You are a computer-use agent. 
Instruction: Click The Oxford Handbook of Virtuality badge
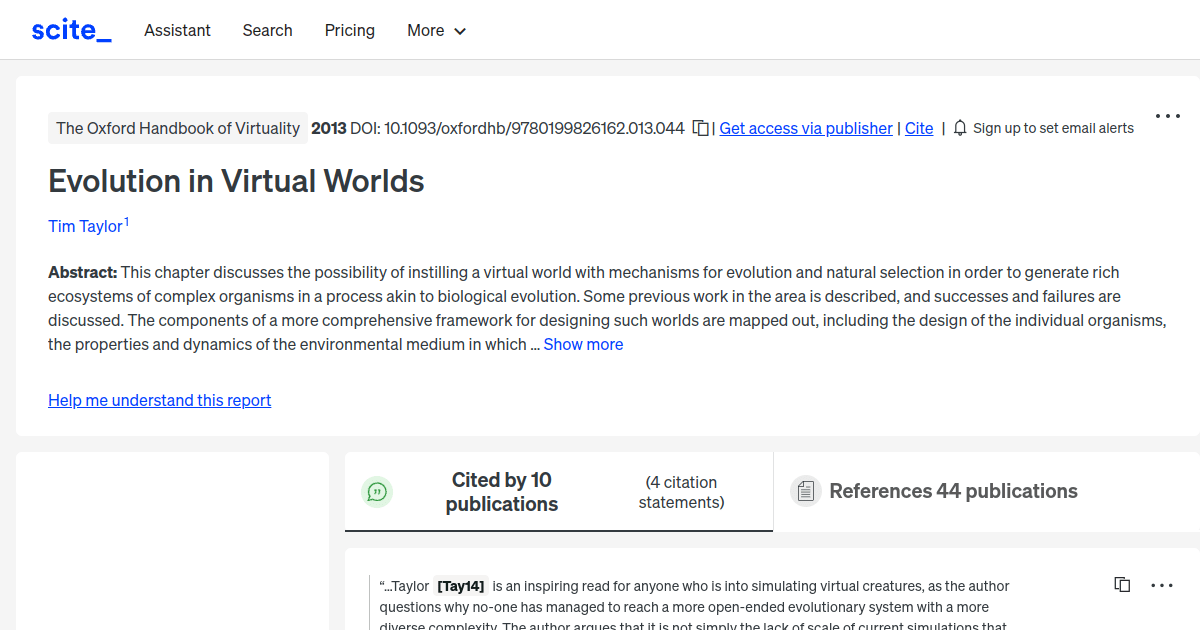click(x=178, y=128)
